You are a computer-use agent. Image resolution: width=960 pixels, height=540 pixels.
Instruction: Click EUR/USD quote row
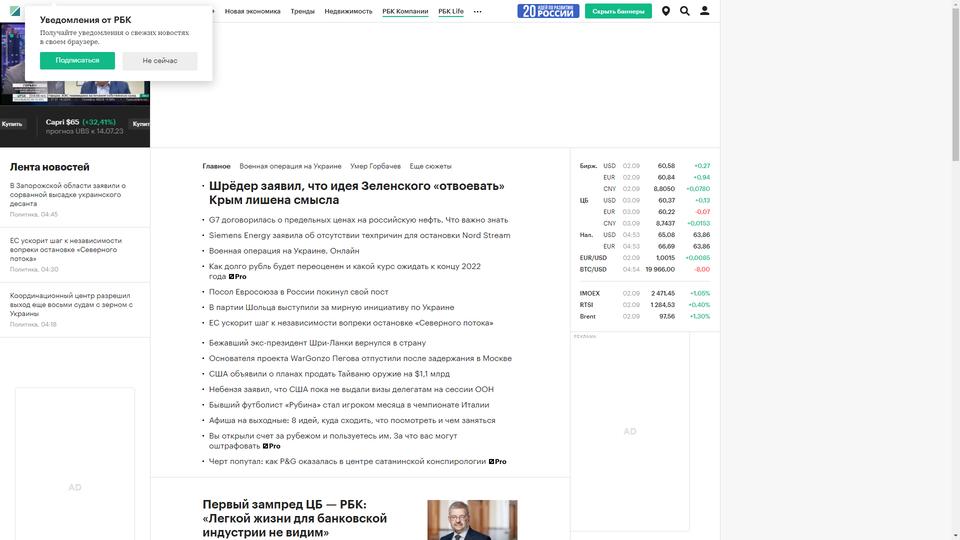pos(645,258)
